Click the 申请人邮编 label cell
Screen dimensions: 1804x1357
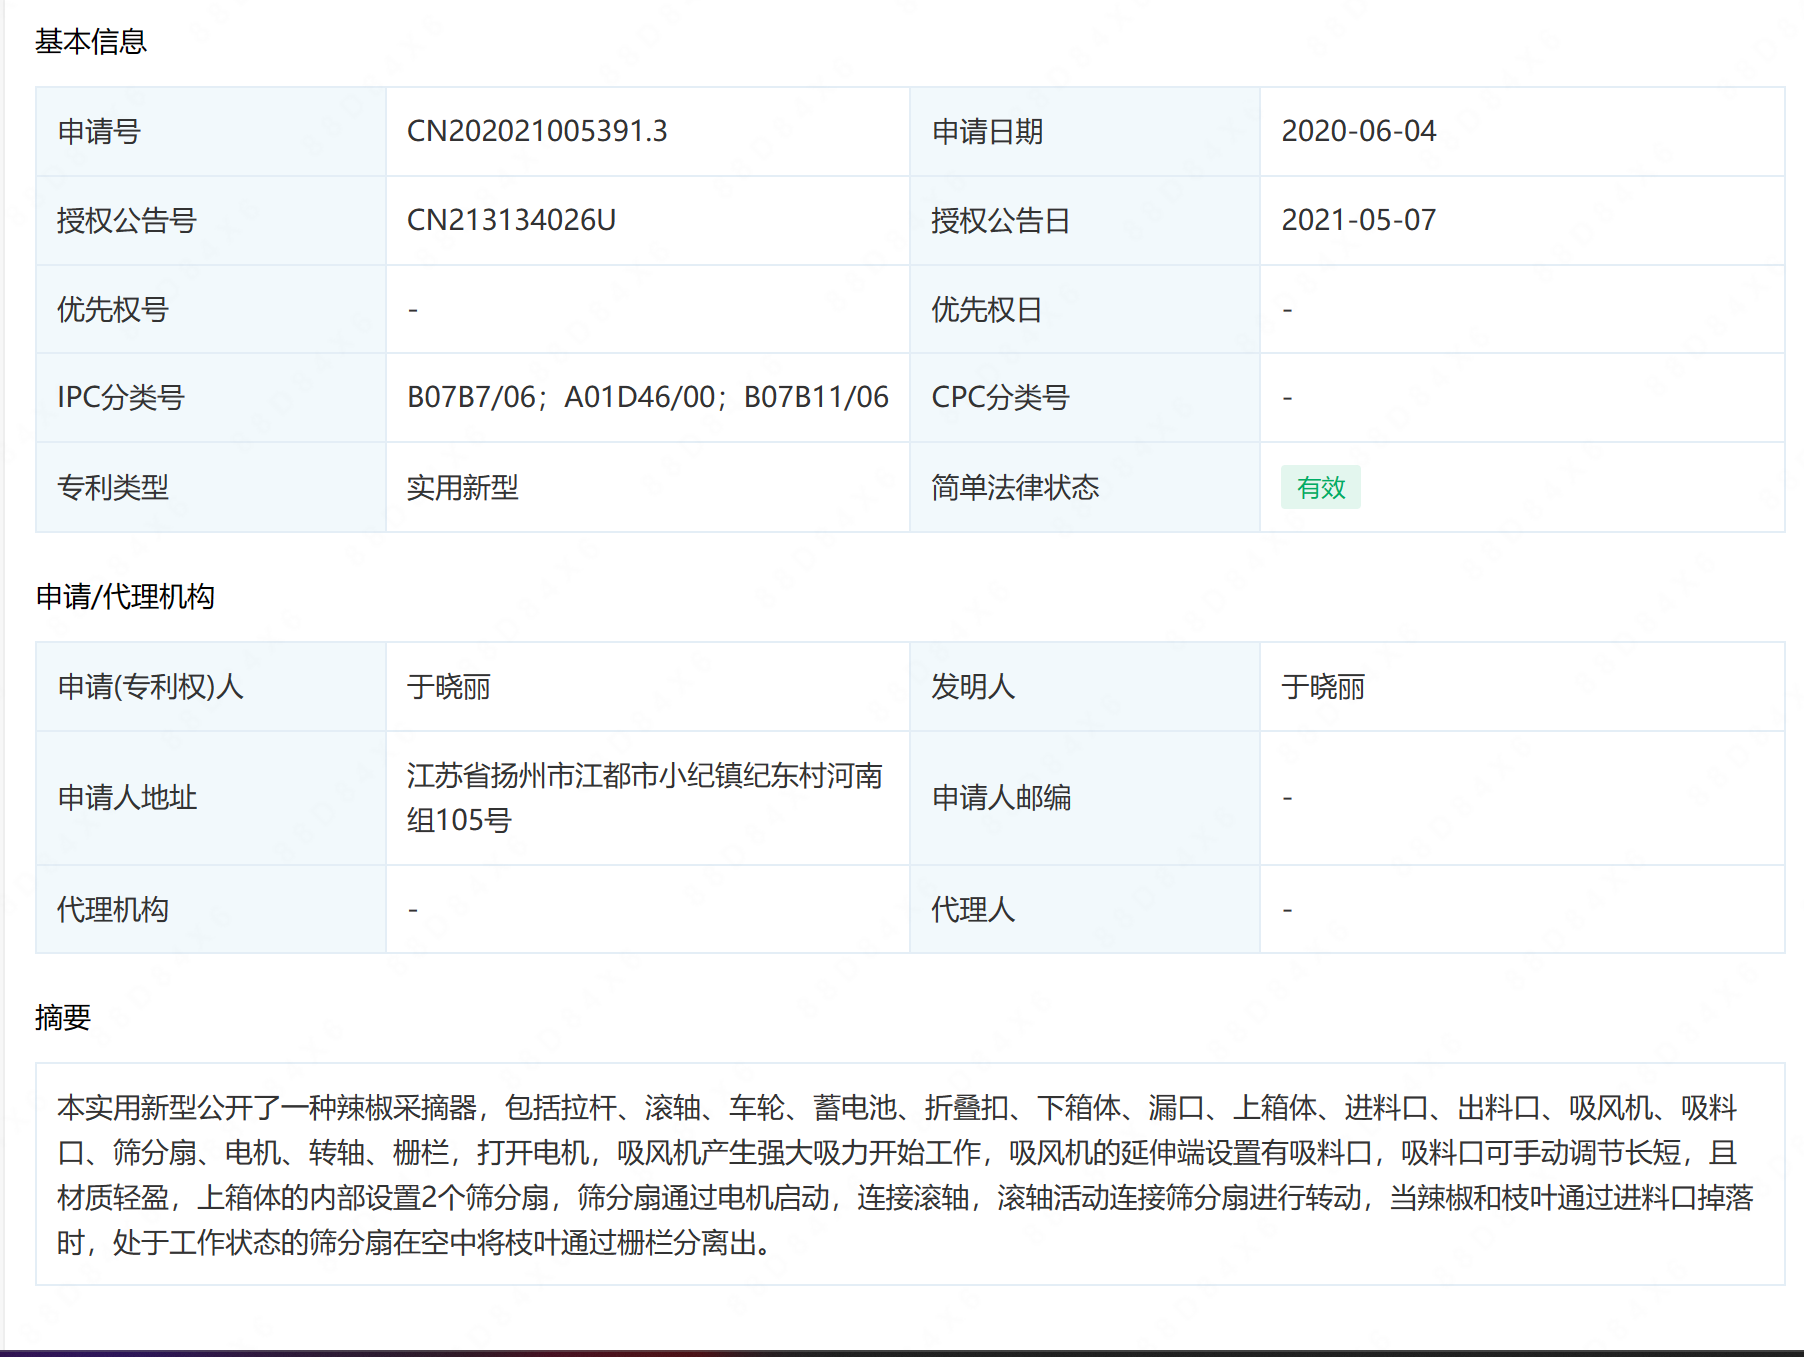[x=1085, y=798]
